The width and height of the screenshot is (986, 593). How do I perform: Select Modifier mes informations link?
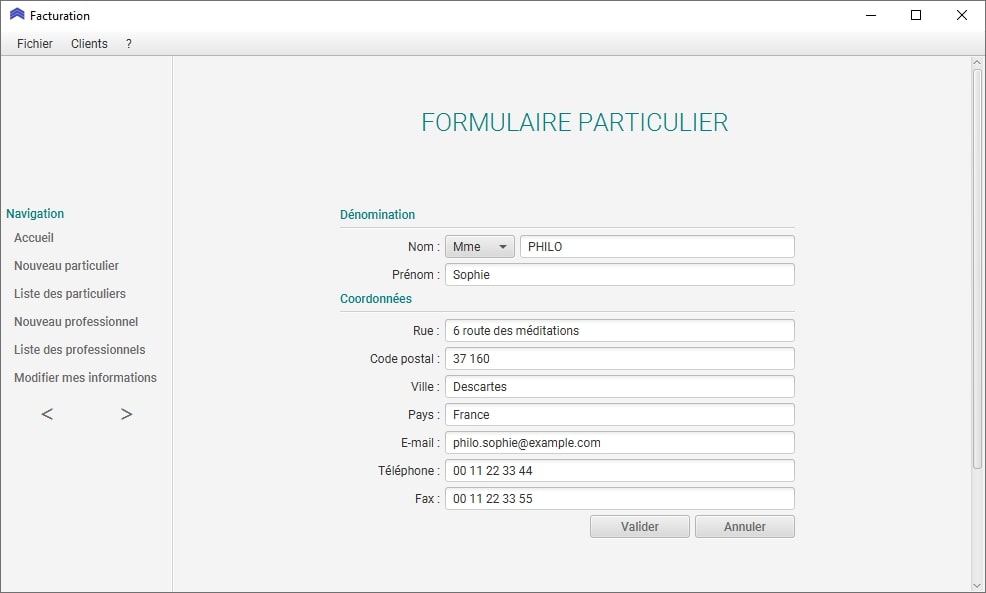pos(85,378)
